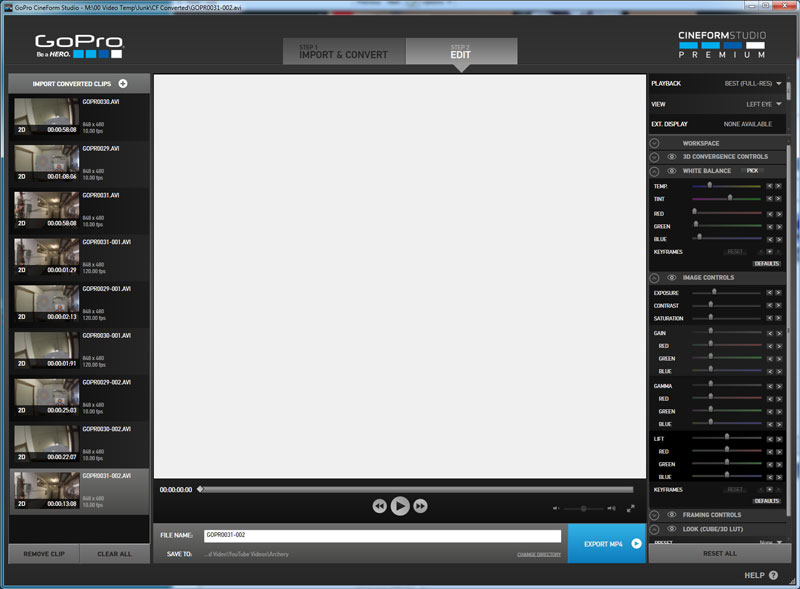Screen dimensions: 800x589
Task: Switch to Step 2 Edit tab
Action: tap(461, 51)
